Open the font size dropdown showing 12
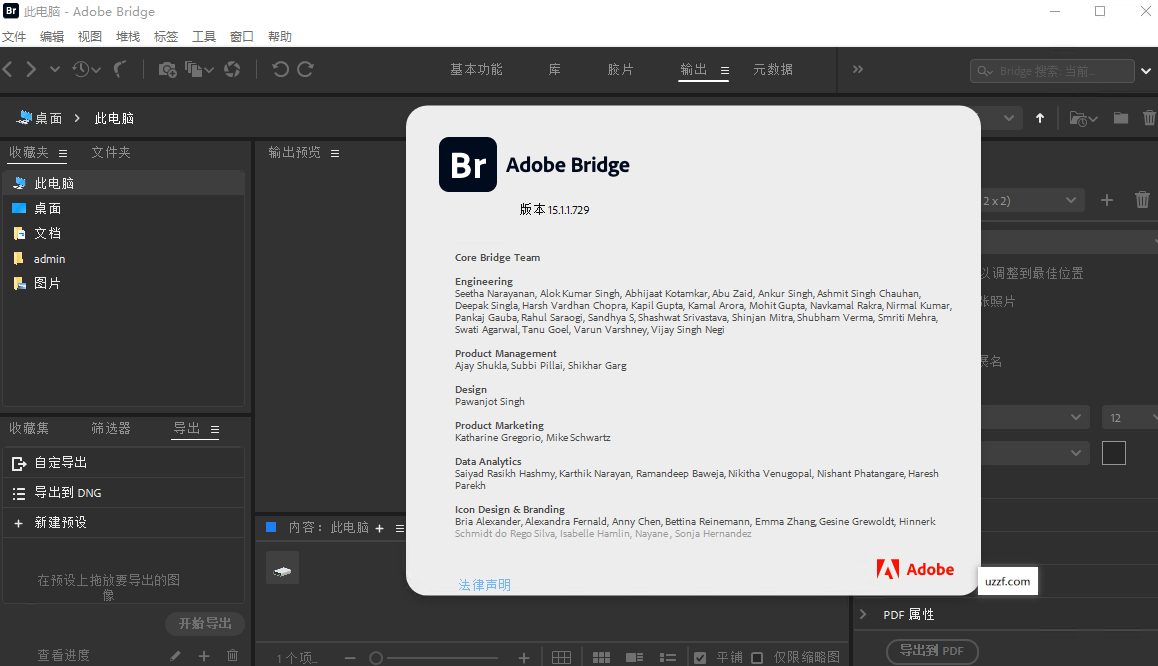 pos(1129,417)
